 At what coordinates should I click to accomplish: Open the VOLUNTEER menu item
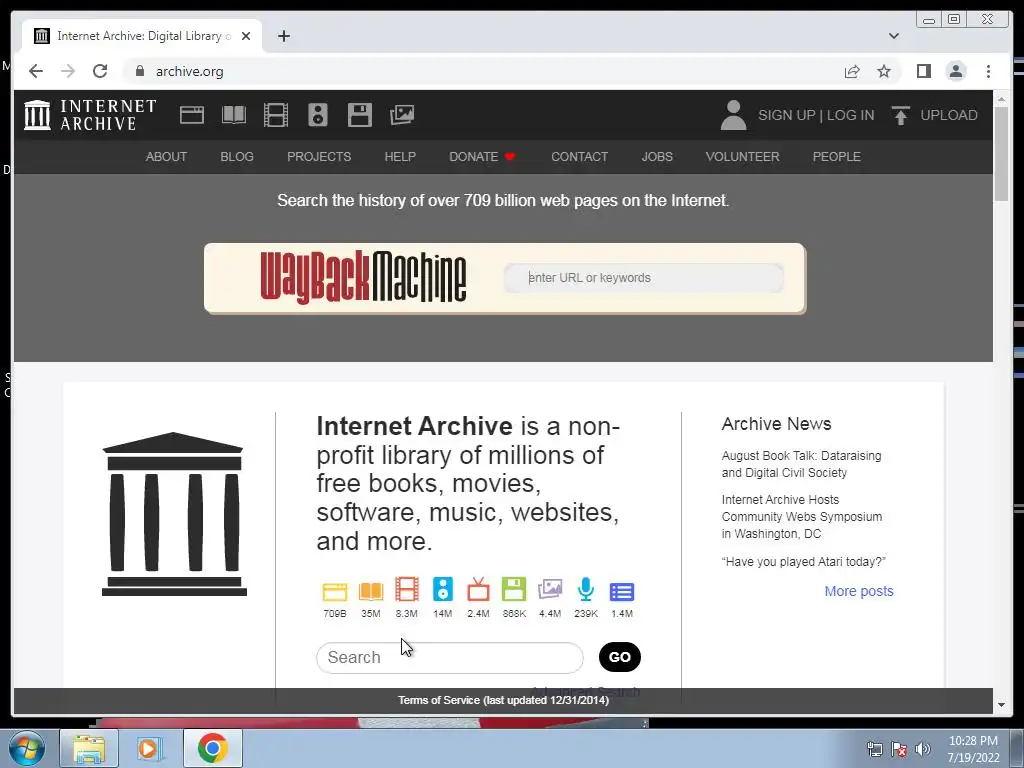743,157
